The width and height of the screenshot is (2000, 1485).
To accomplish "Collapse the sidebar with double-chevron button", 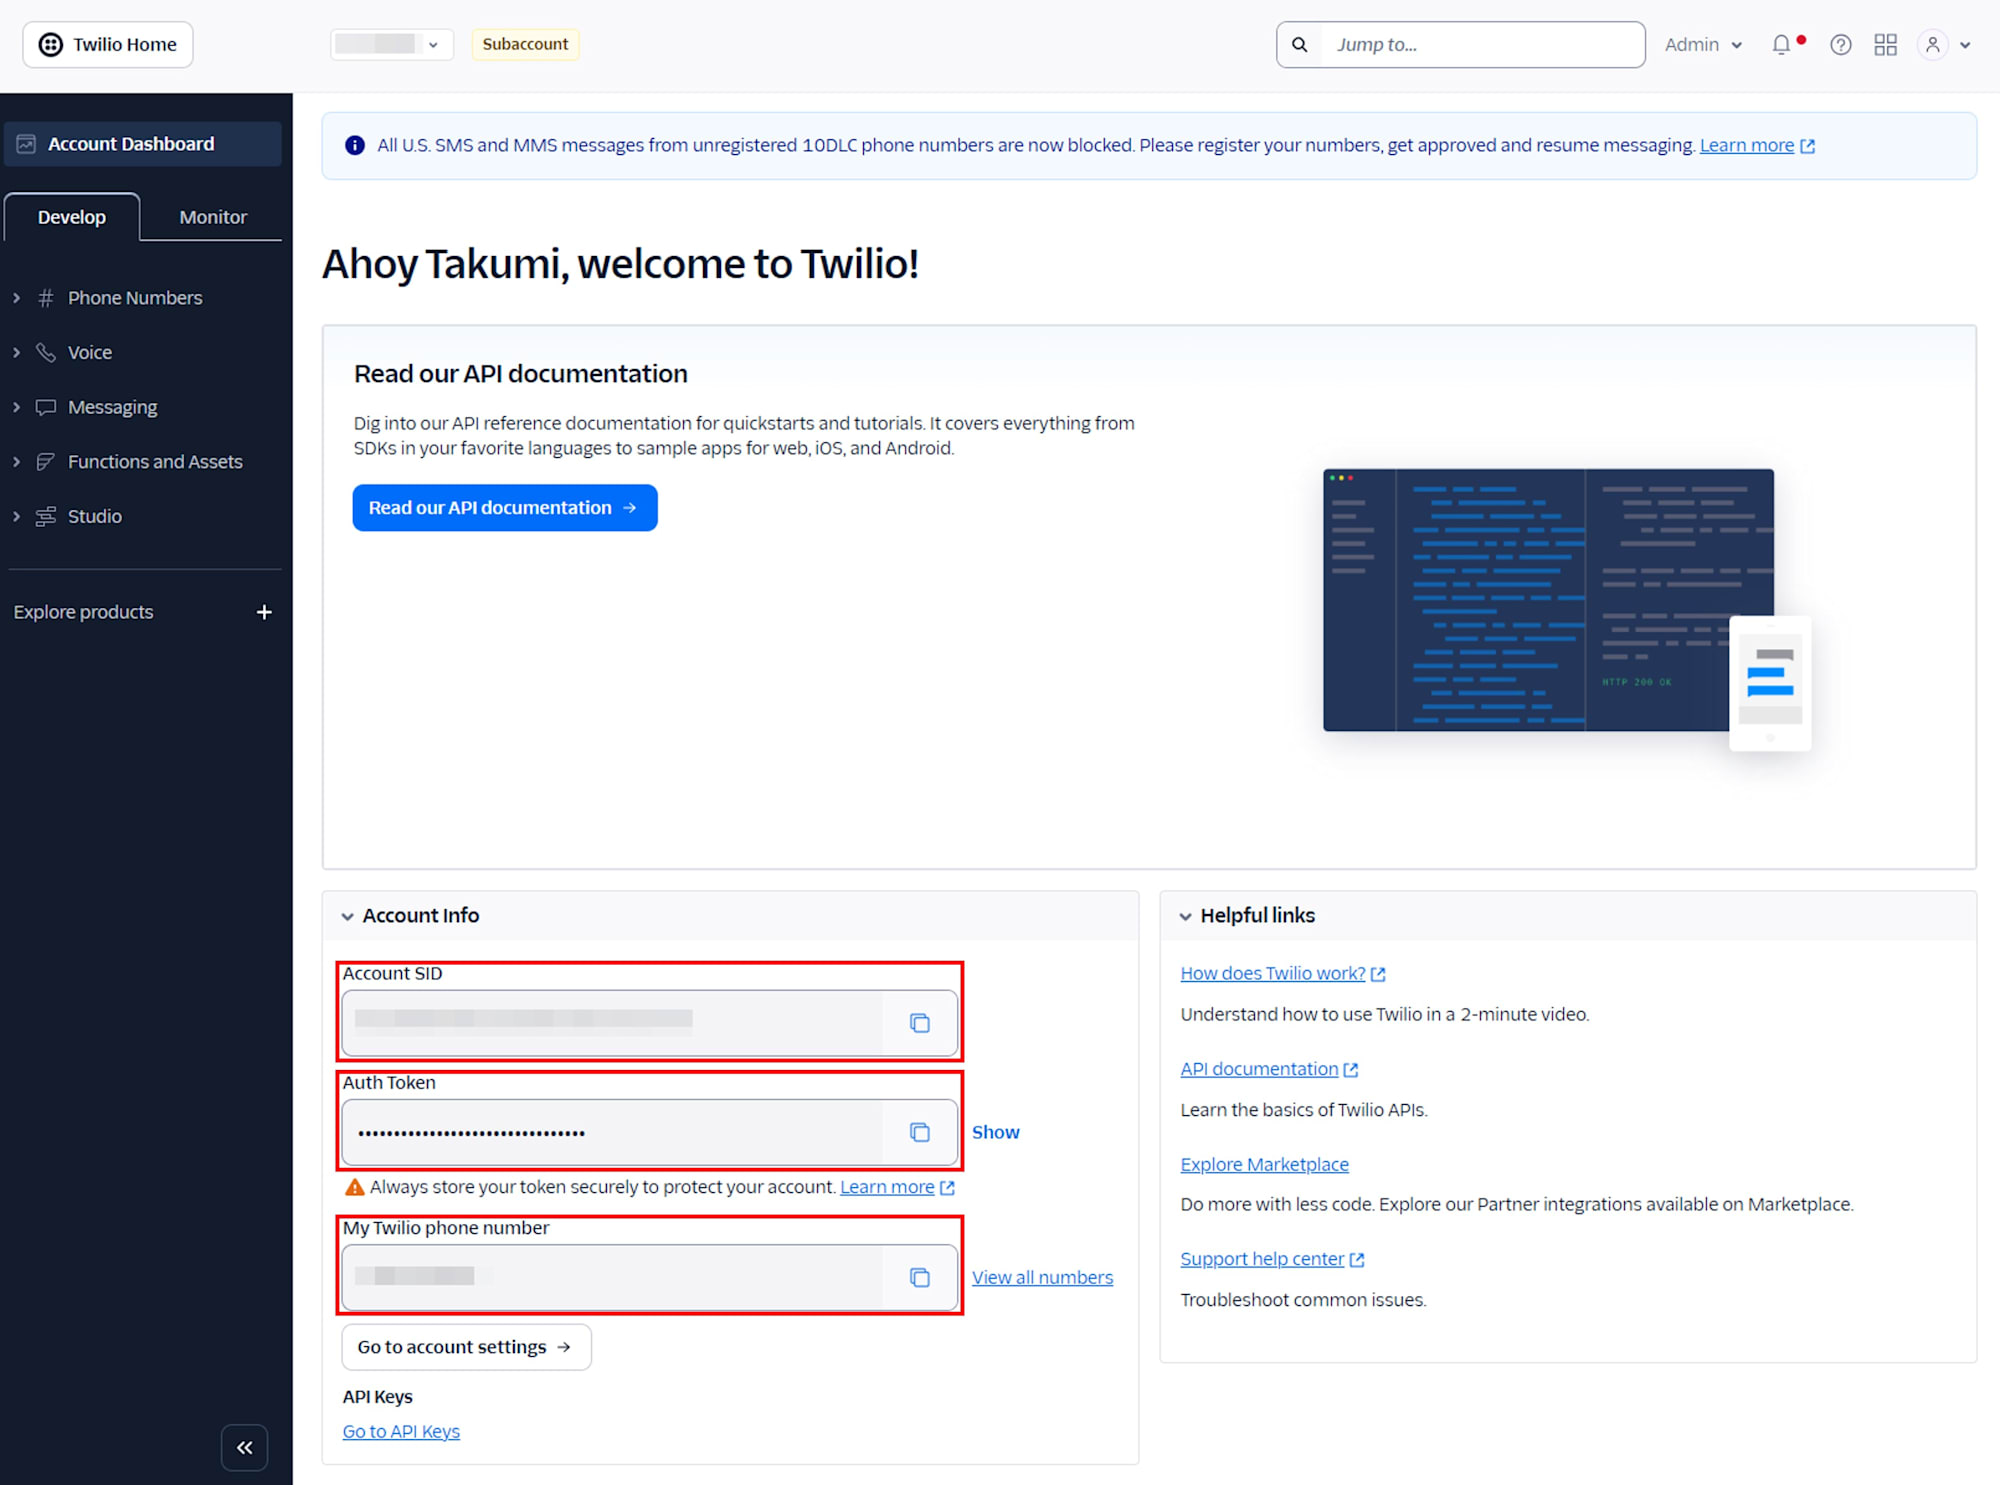I will [244, 1447].
